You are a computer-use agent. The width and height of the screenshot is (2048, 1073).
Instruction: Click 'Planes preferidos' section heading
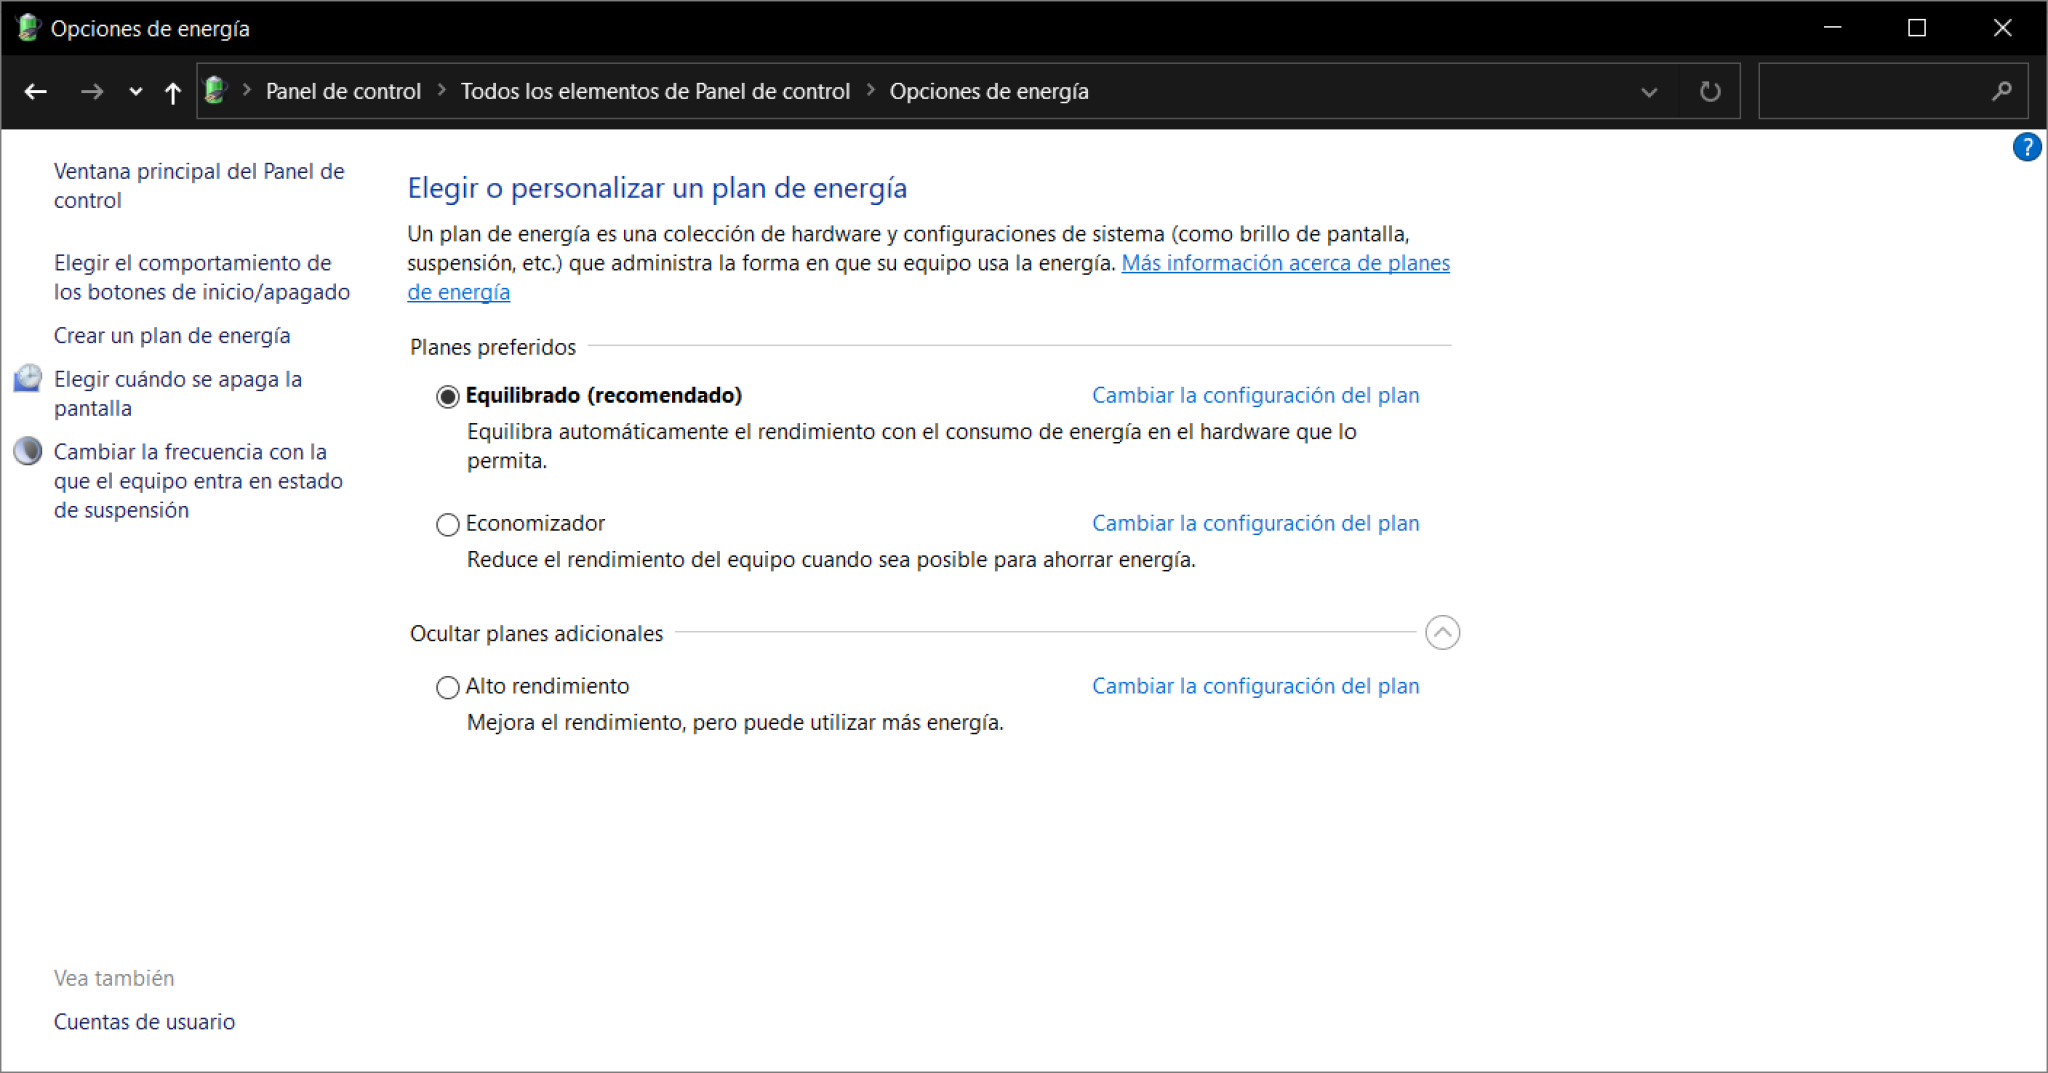coord(493,347)
